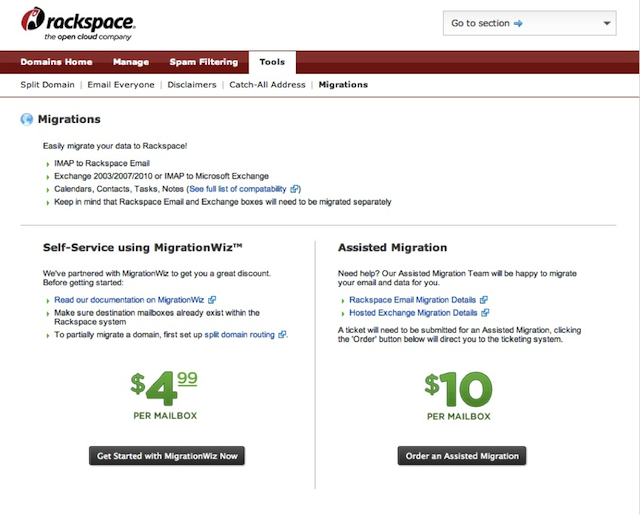The image size is (640, 515).
Task: Click 'Exchange 2003/2007/2010 or IMAP' bullet text
Action: (162, 176)
